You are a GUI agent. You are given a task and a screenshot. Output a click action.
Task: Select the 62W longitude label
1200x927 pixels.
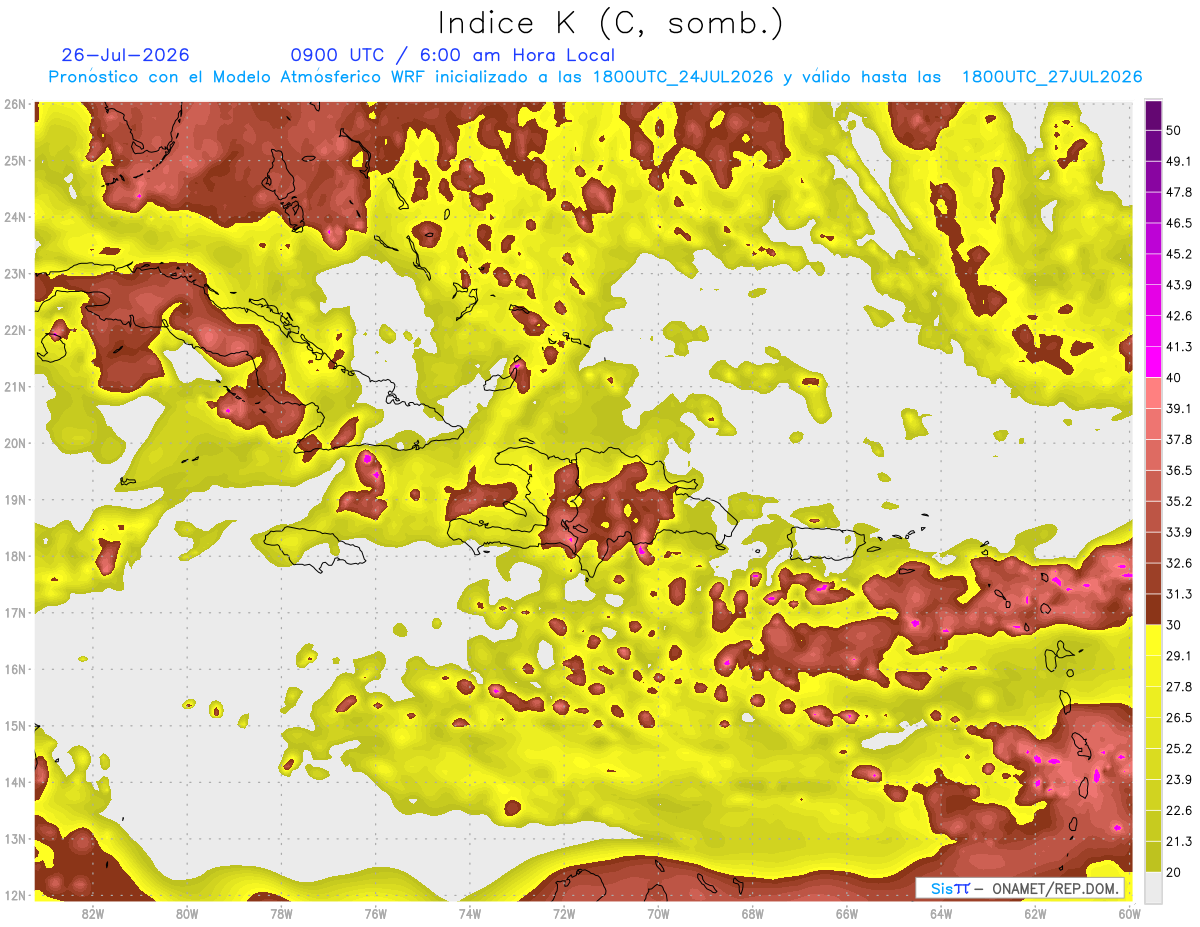tap(1035, 914)
